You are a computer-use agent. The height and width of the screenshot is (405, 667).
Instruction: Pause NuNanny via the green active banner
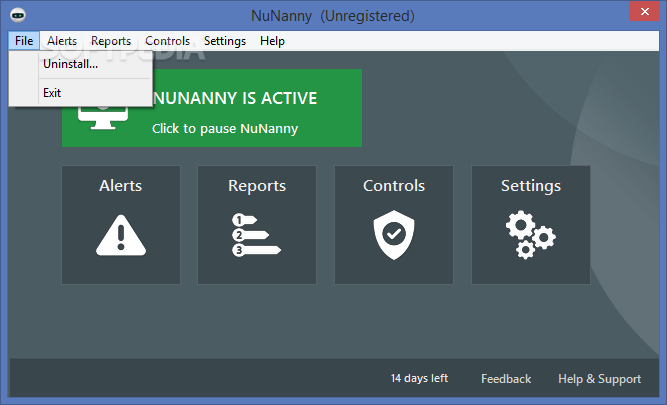point(212,108)
